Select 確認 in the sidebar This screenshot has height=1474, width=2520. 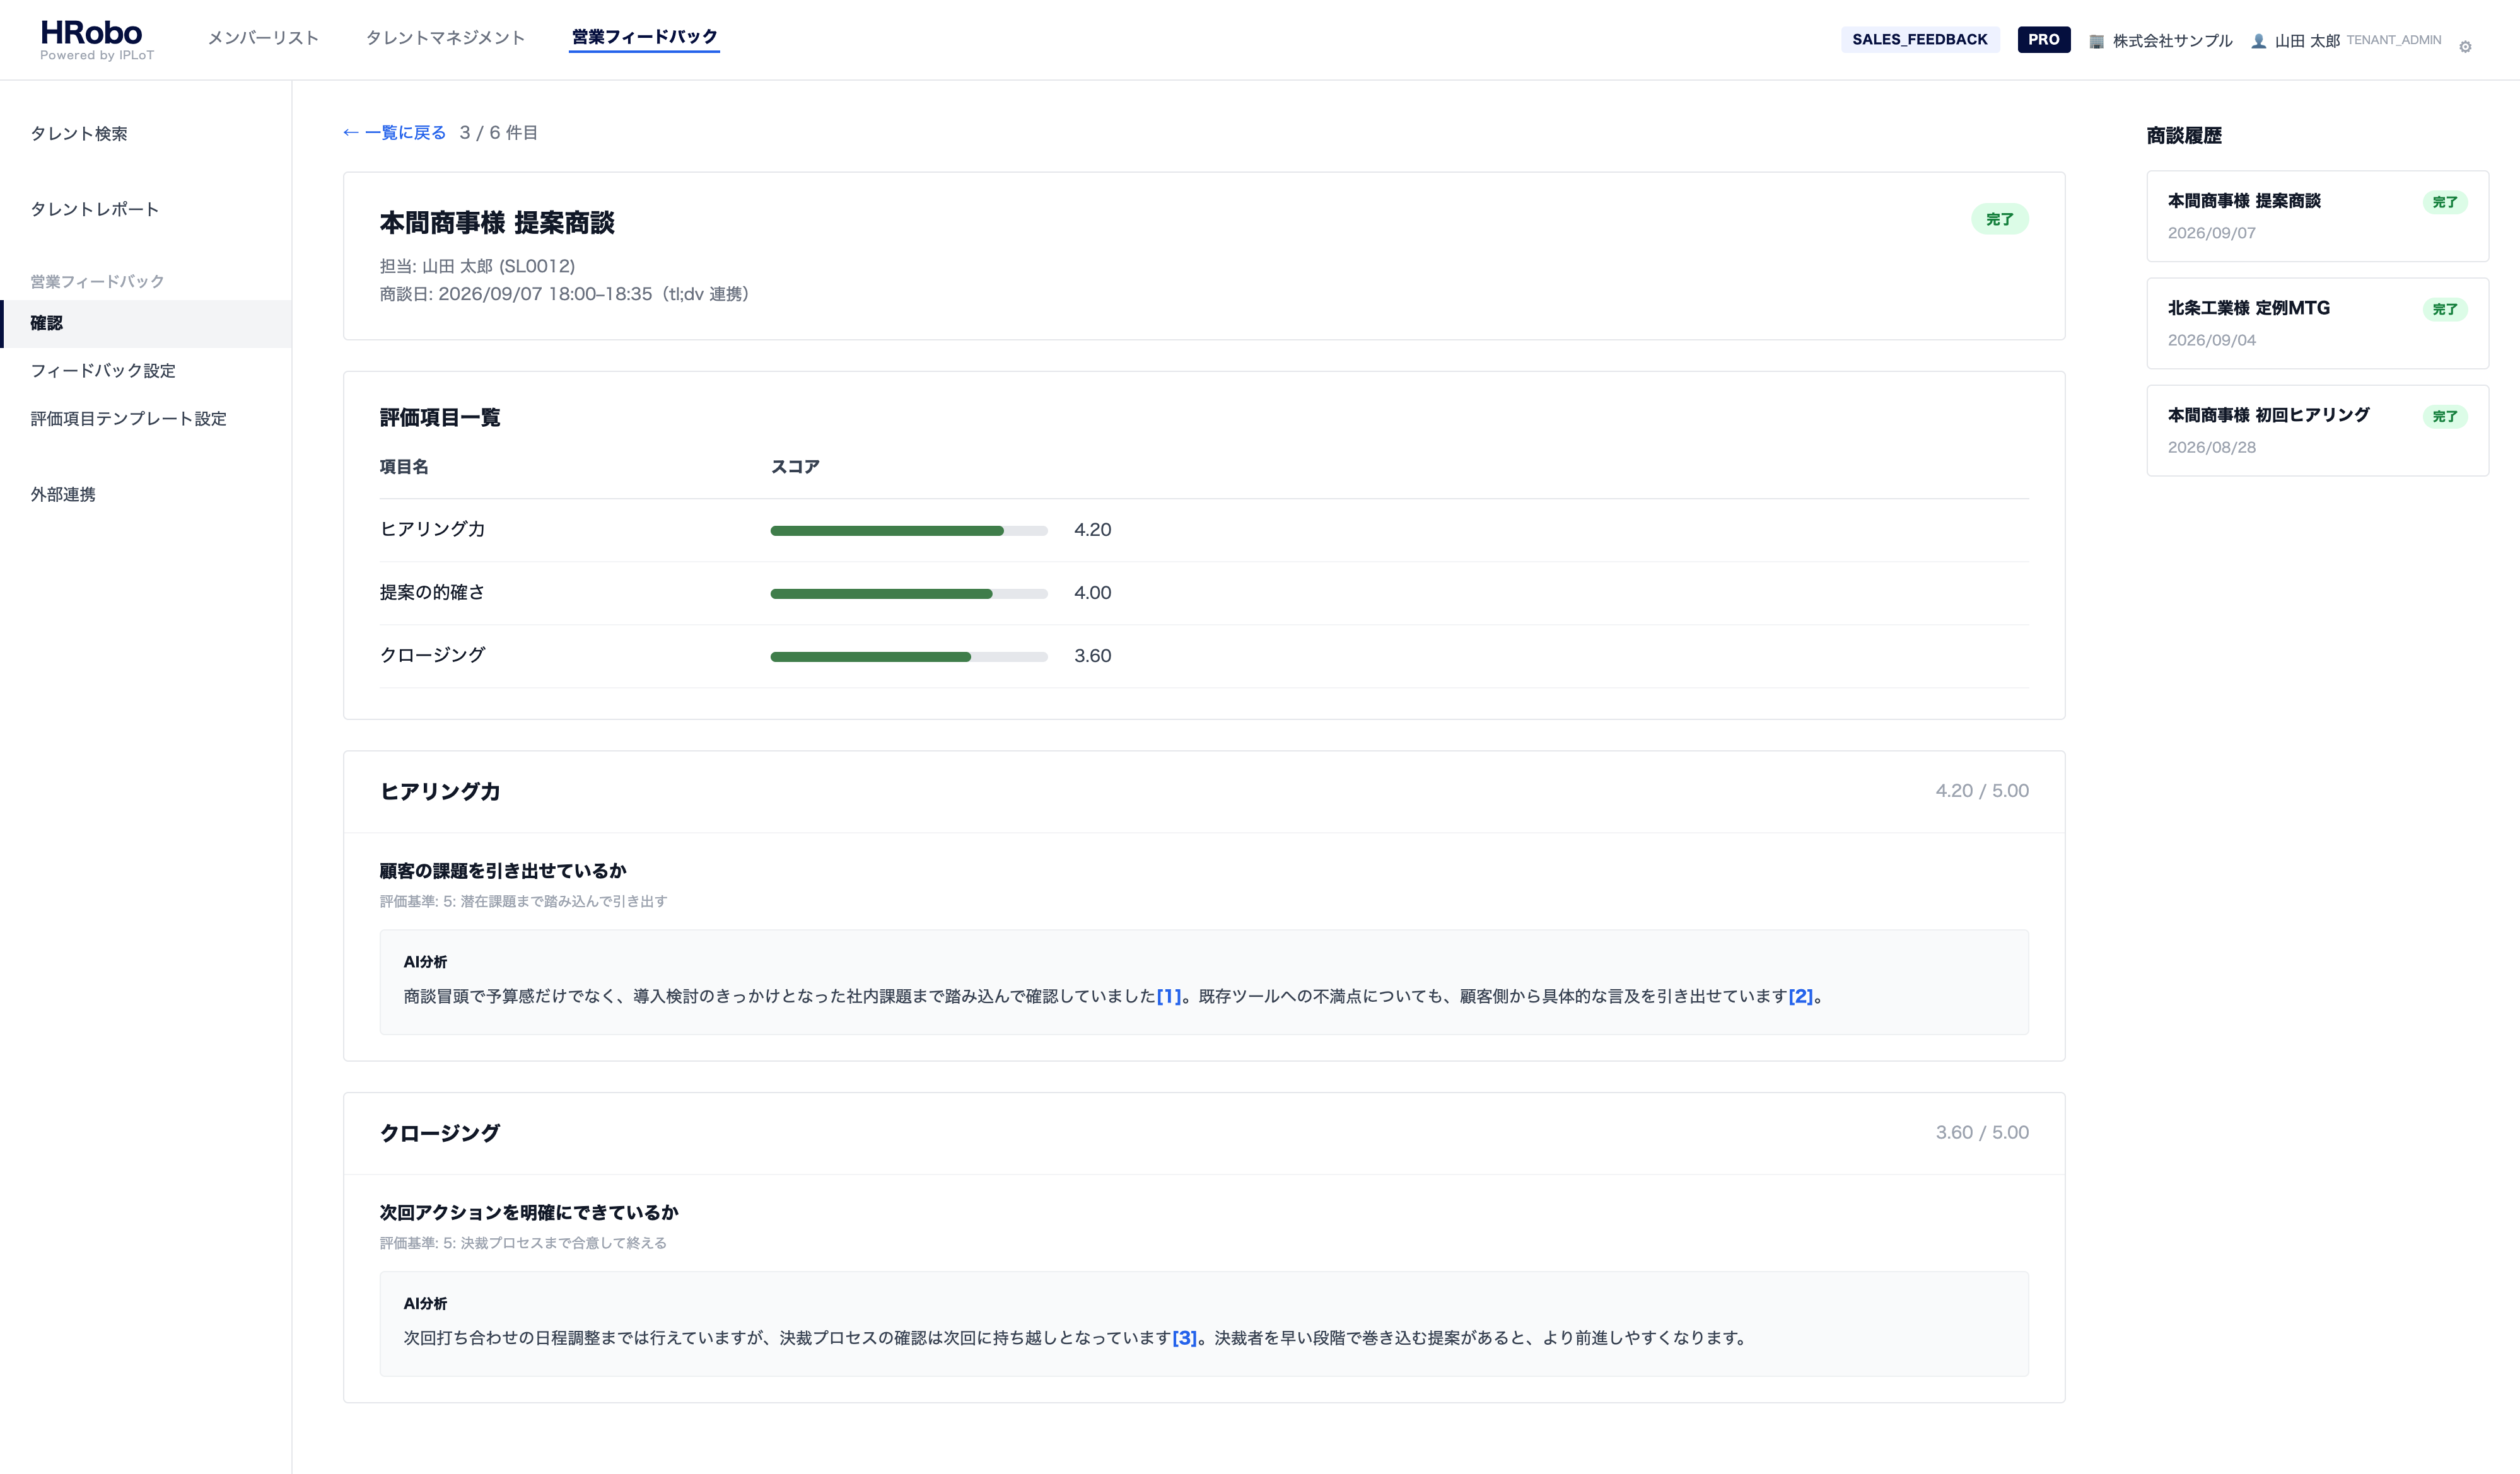146,323
